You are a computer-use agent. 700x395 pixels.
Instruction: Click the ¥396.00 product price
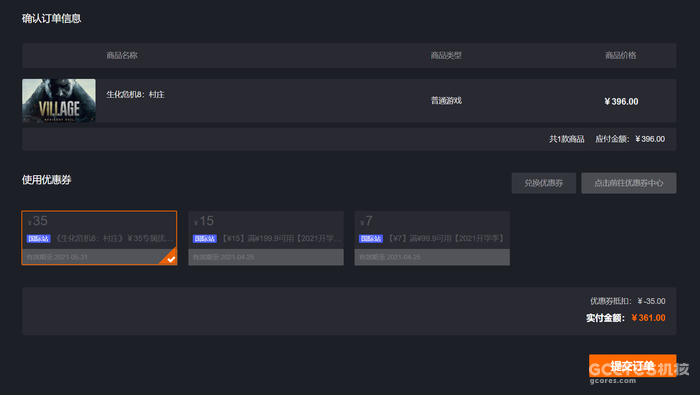(x=621, y=102)
